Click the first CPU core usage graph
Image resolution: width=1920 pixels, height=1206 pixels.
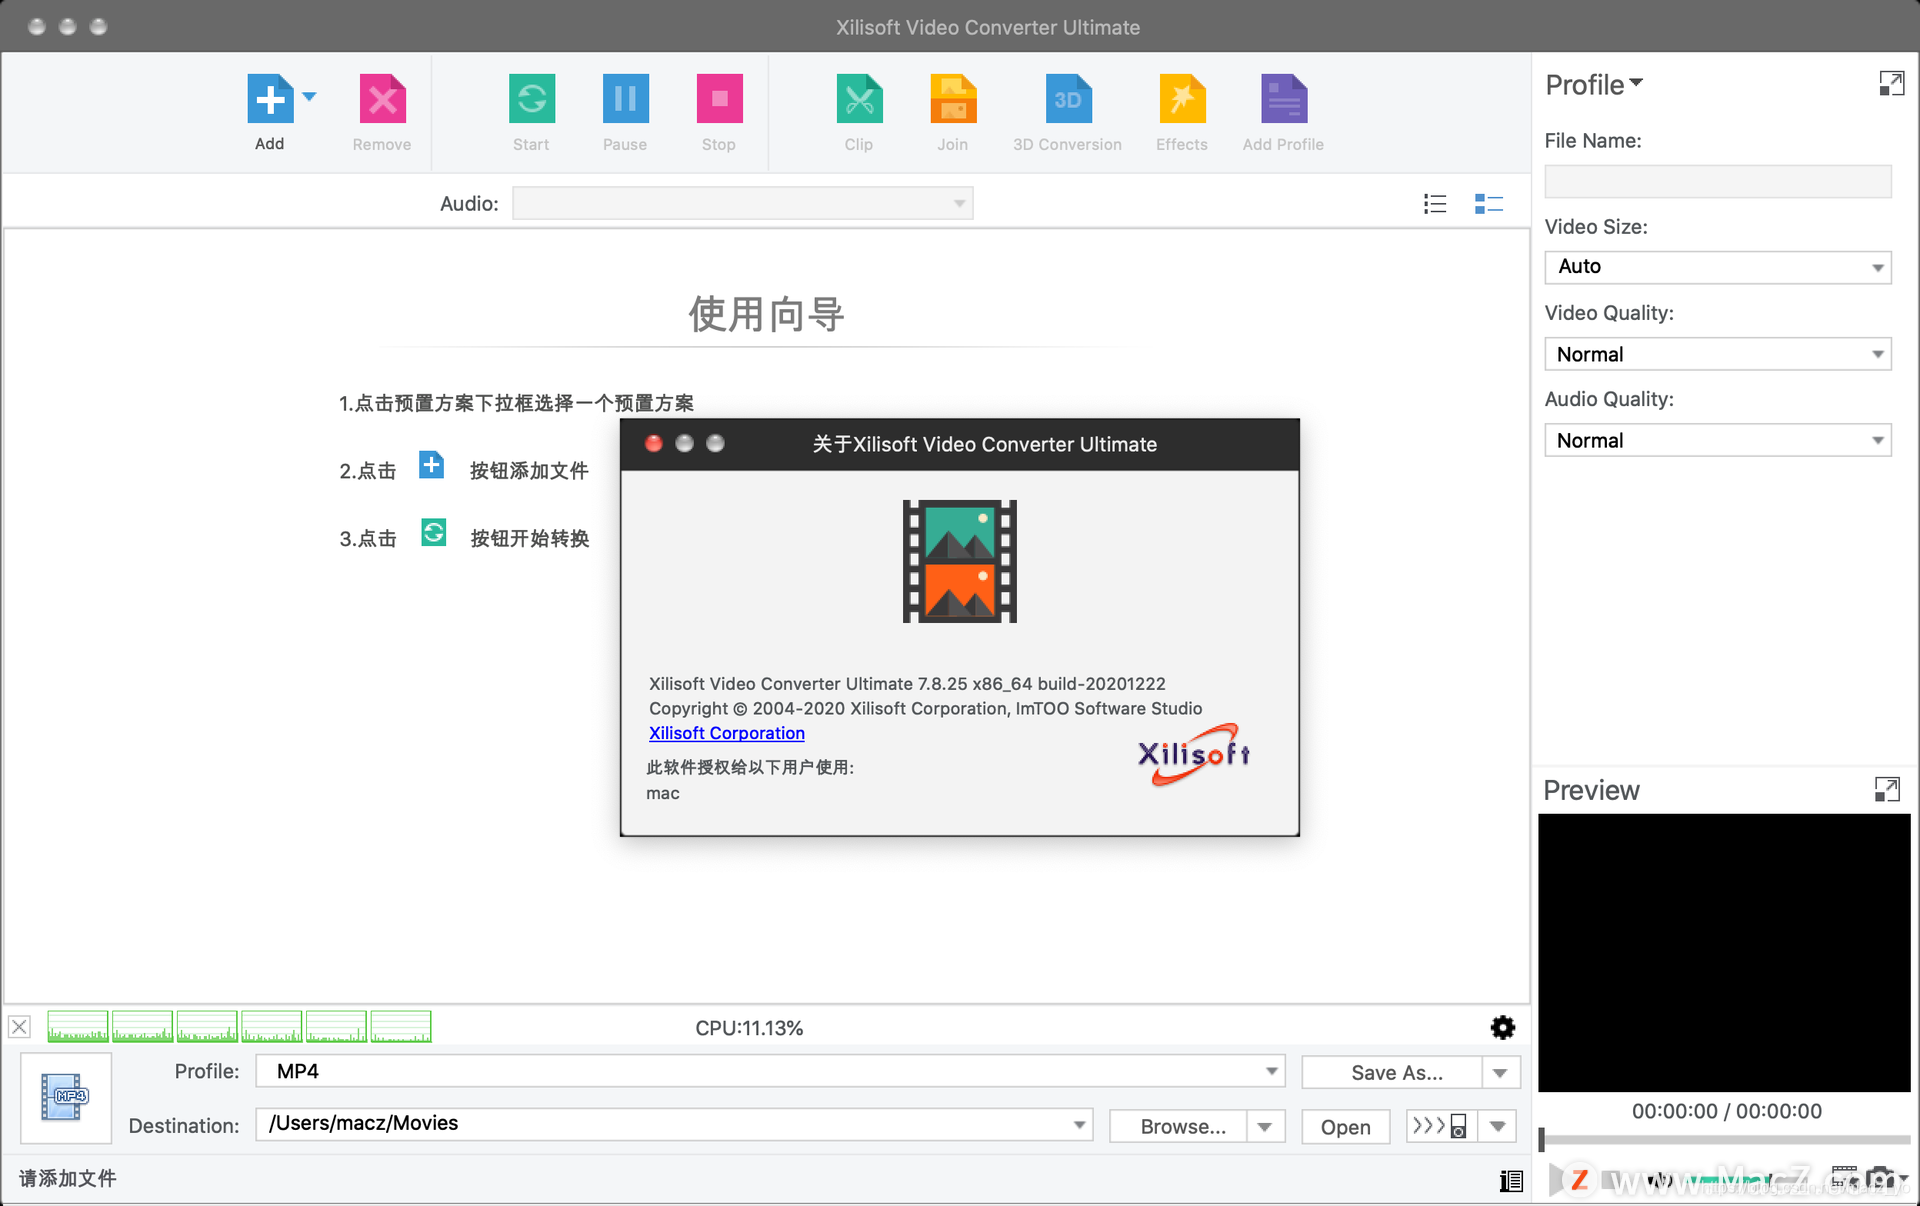78,1027
